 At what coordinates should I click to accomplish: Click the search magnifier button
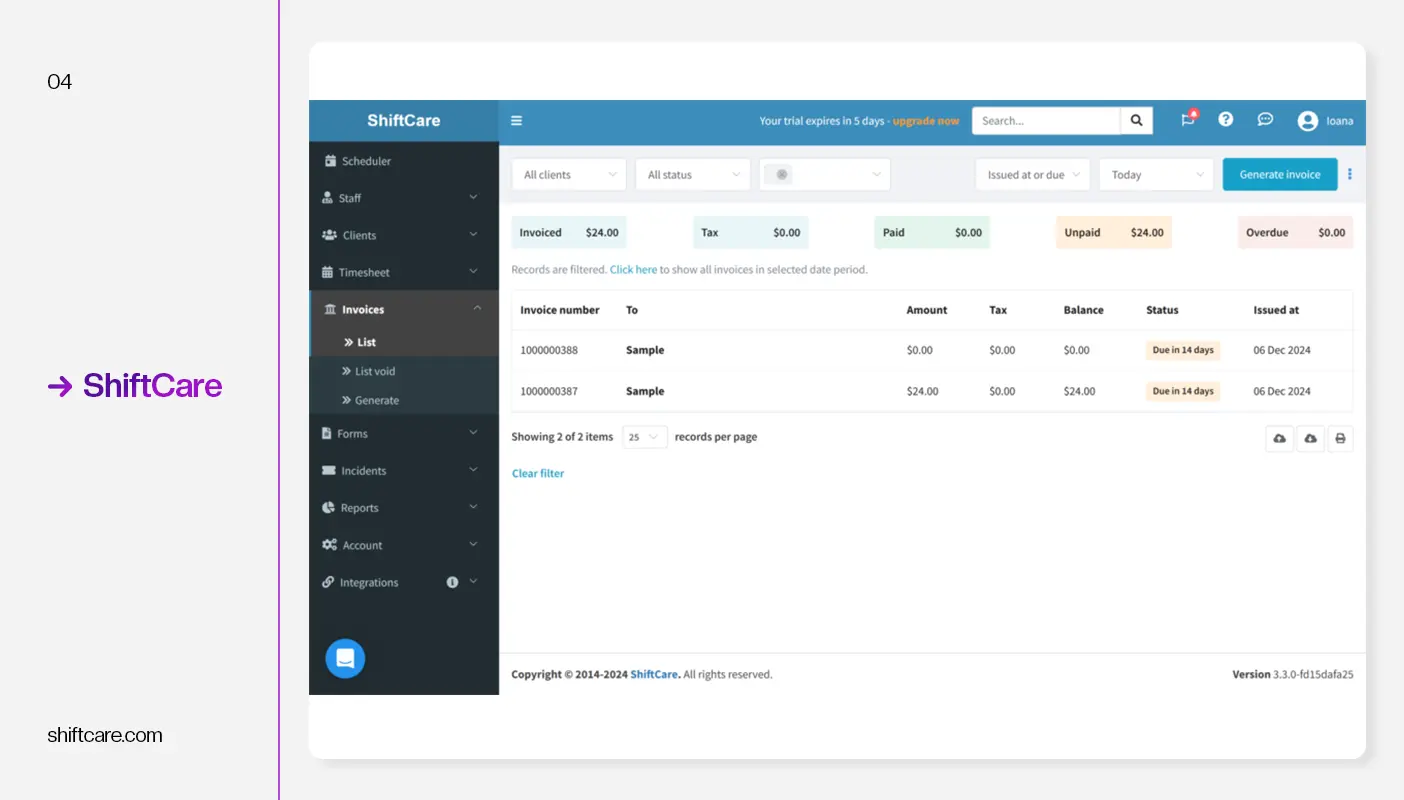tap(1136, 121)
